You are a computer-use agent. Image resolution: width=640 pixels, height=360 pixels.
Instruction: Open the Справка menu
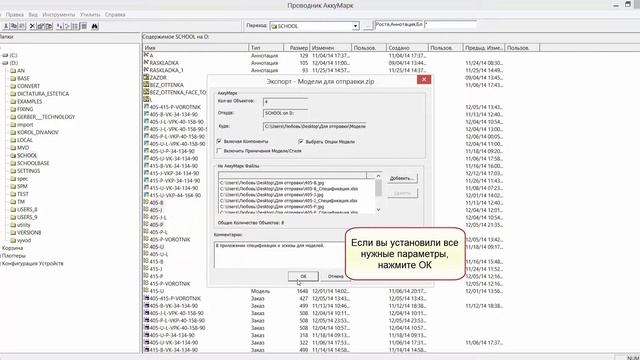(x=115, y=14)
